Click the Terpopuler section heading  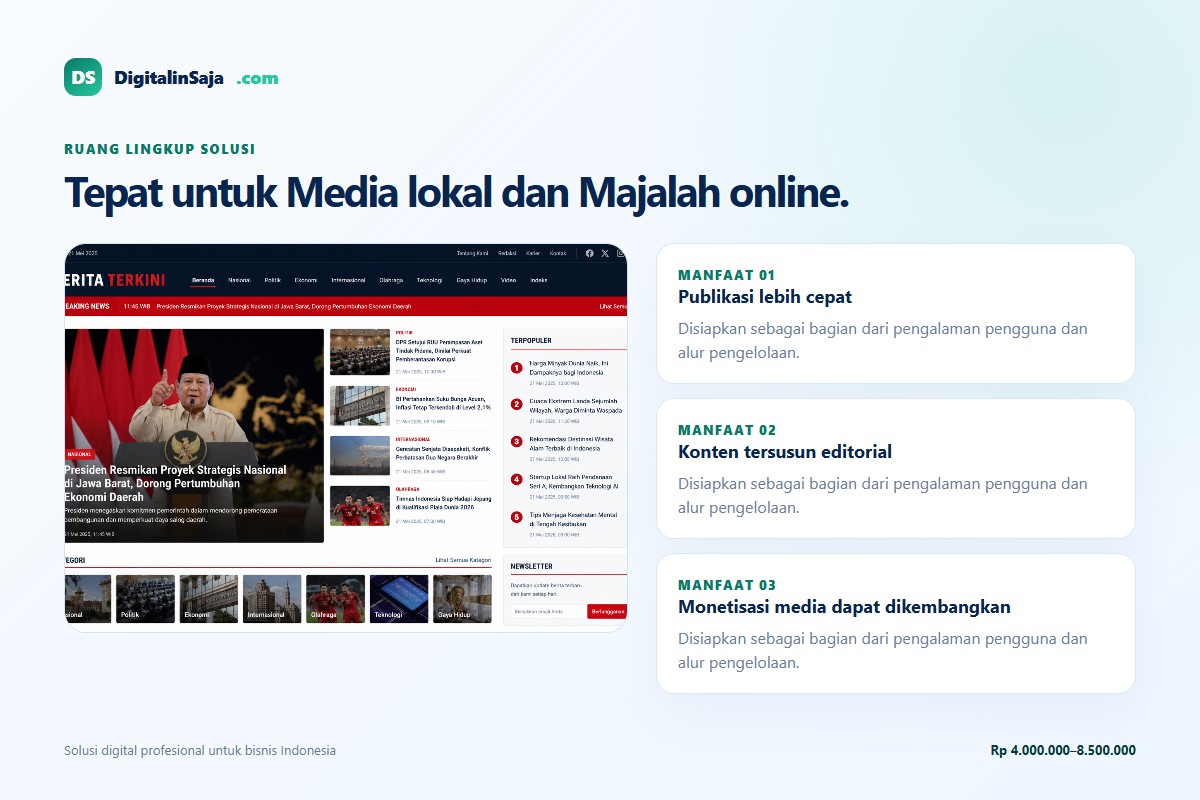(531, 340)
